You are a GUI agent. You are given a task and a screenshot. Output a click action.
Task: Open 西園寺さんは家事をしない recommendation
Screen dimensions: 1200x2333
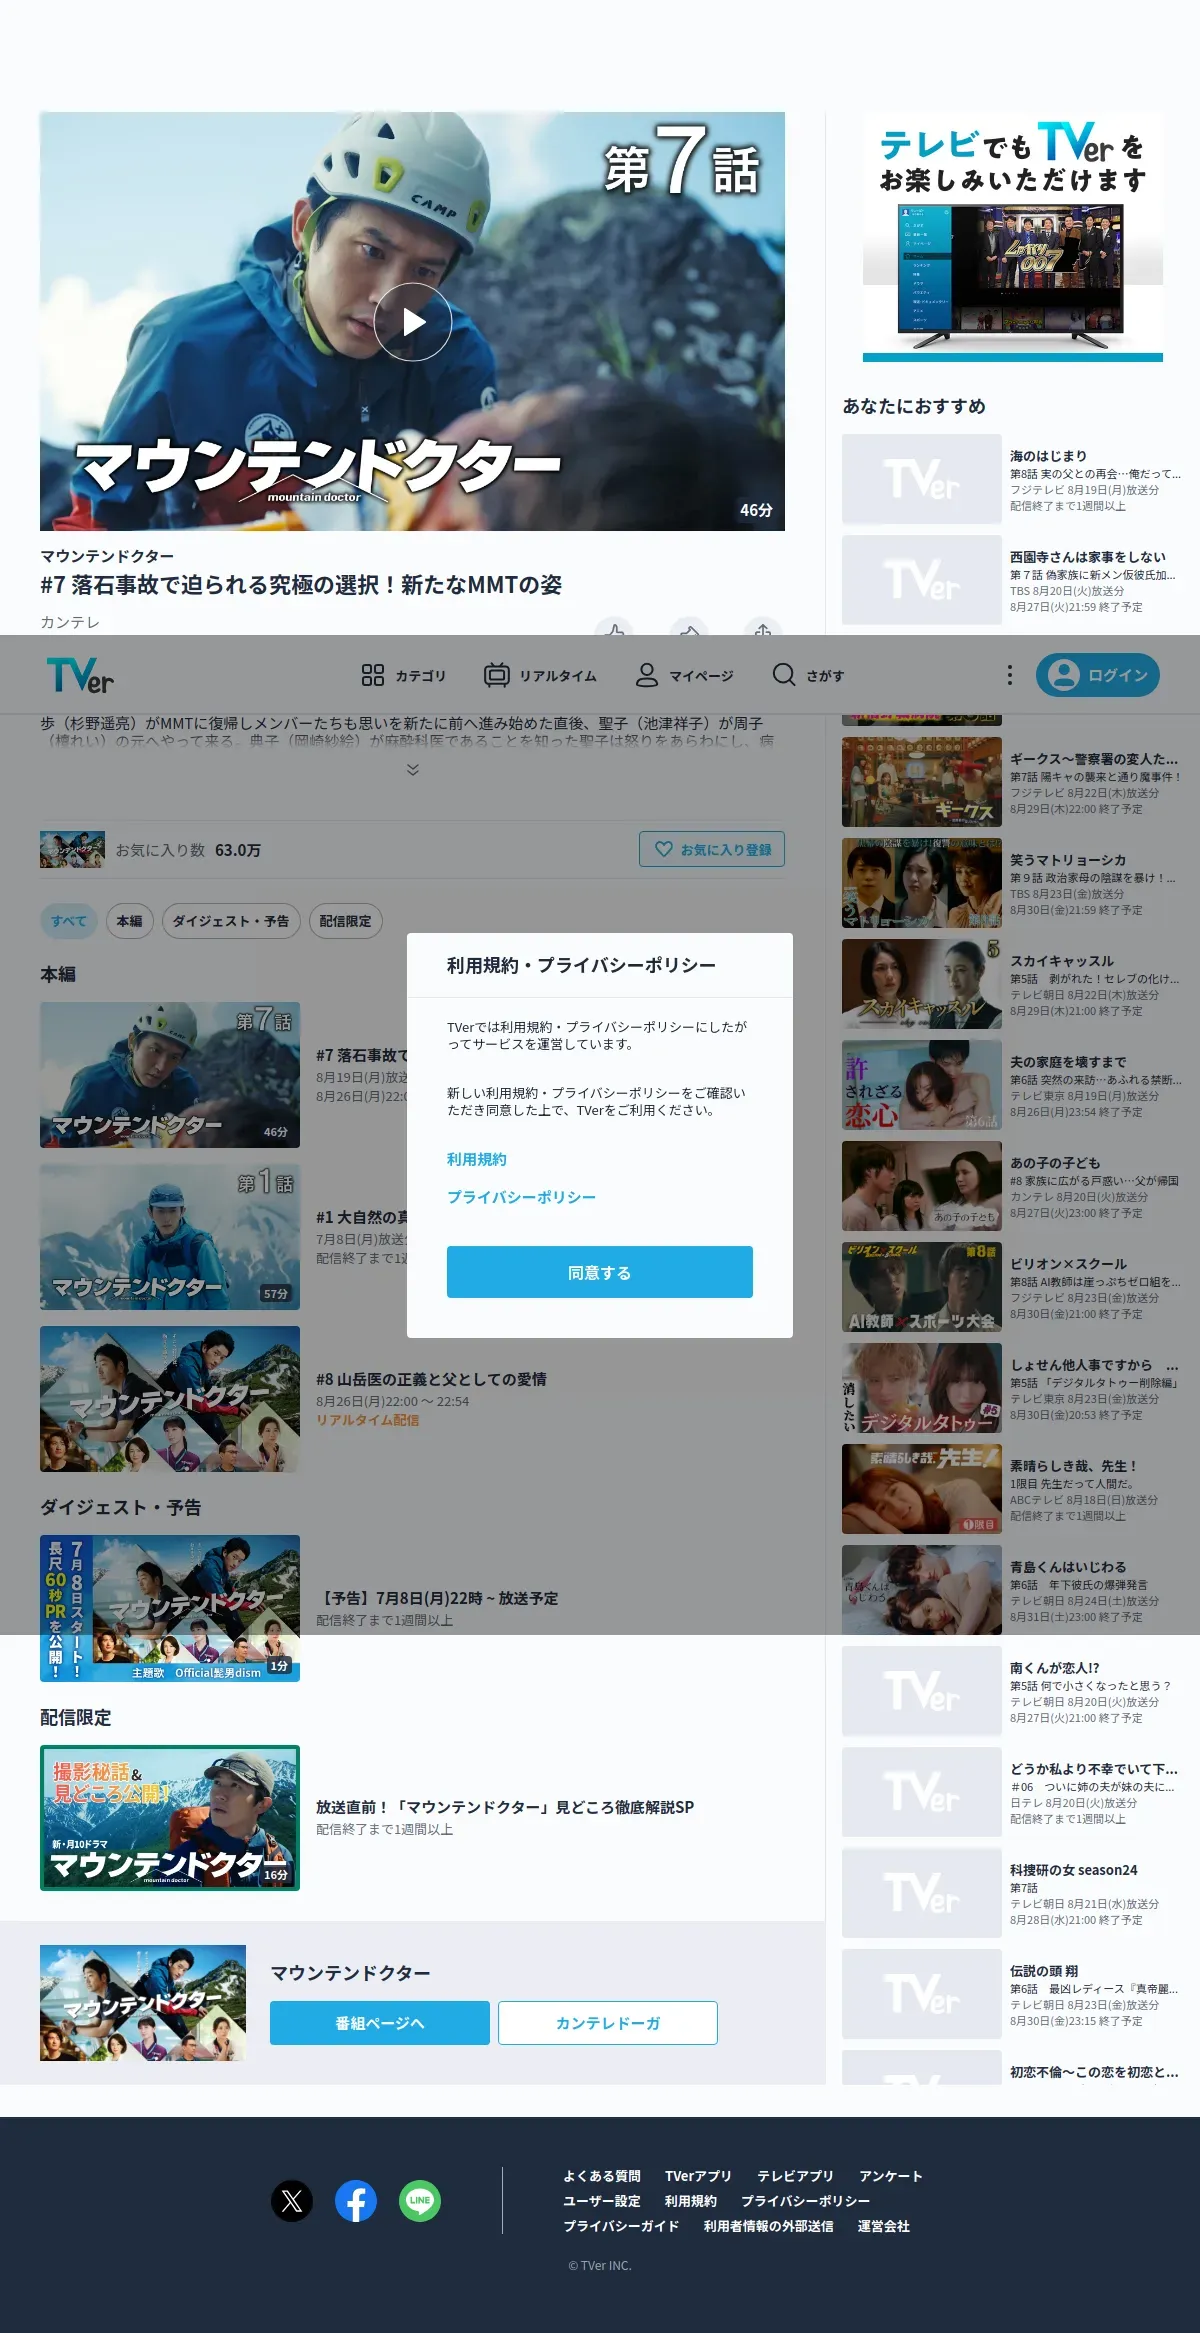coord(1012,580)
